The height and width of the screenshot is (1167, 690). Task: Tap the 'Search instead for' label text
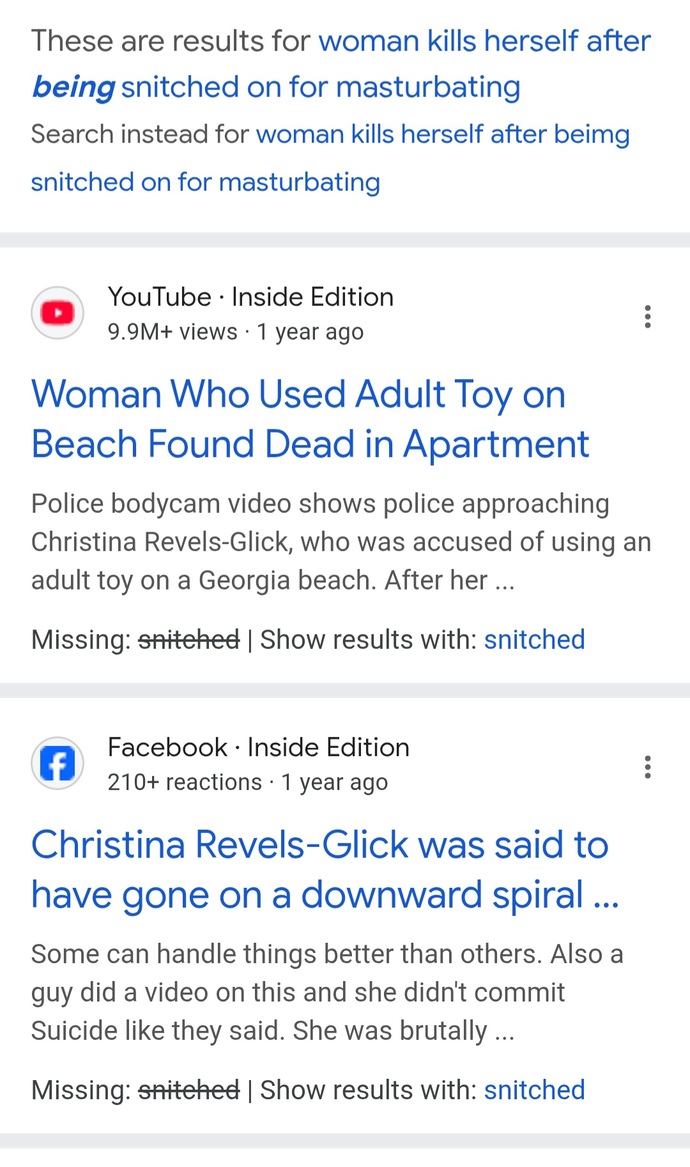[x=140, y=135]
